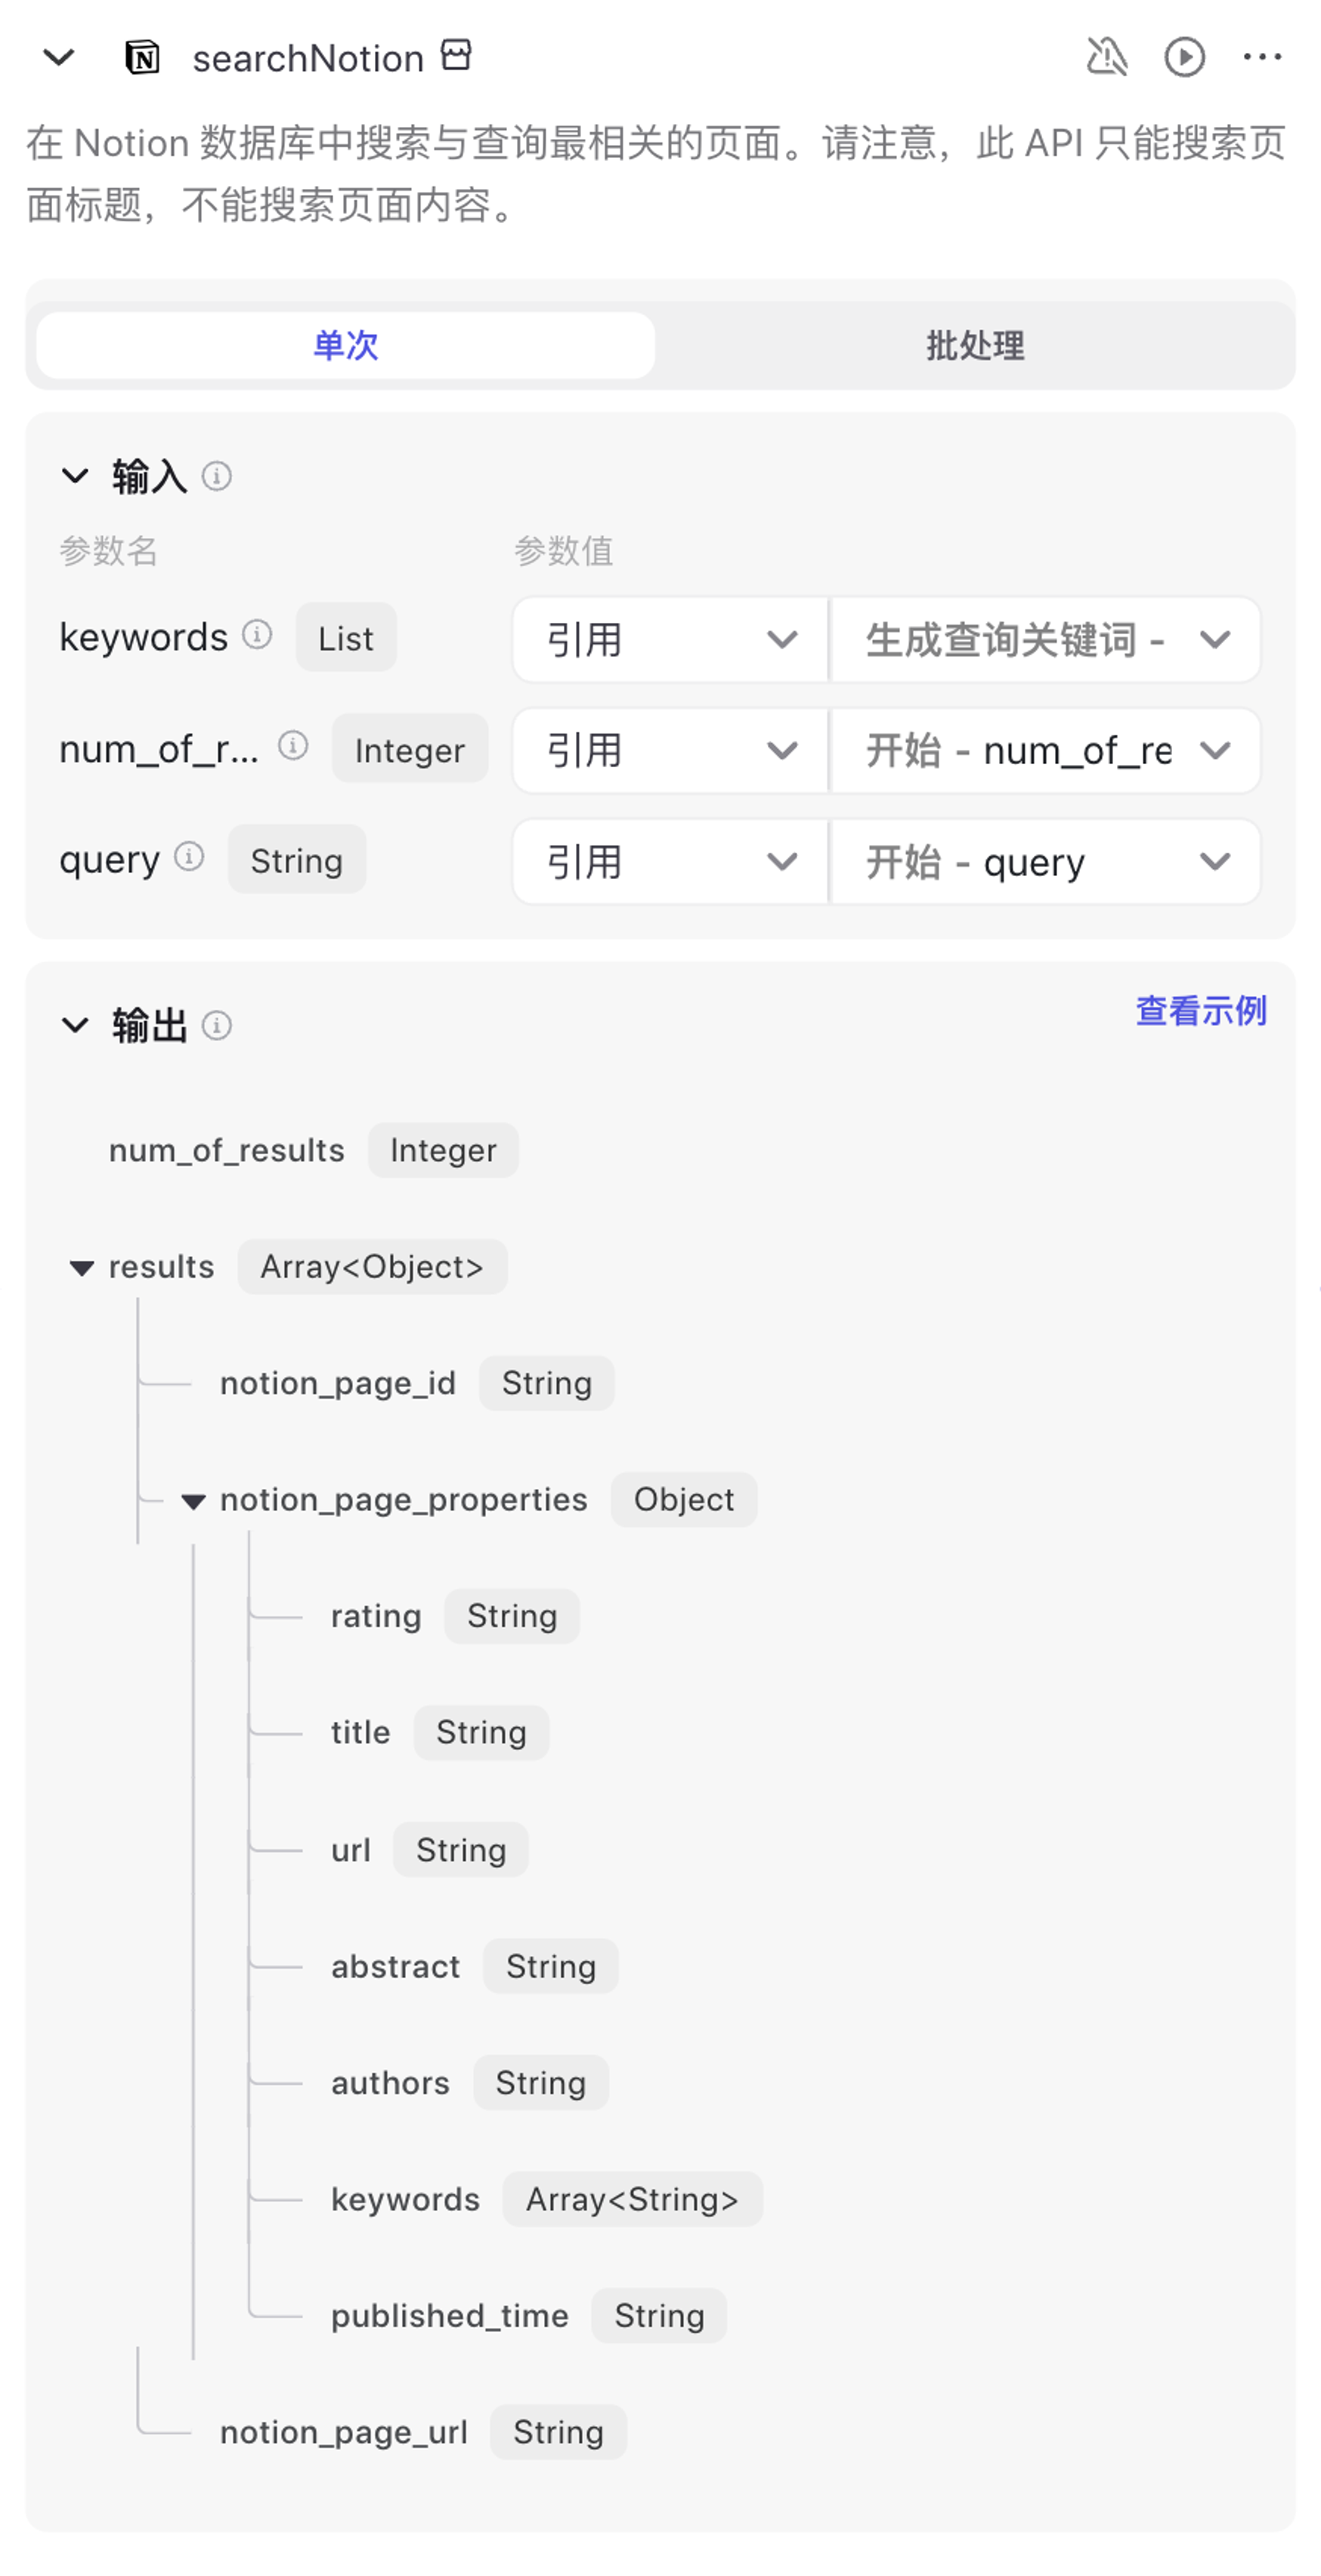Click the 查看示例 link
1321x2576 pixels.
1200,1011
